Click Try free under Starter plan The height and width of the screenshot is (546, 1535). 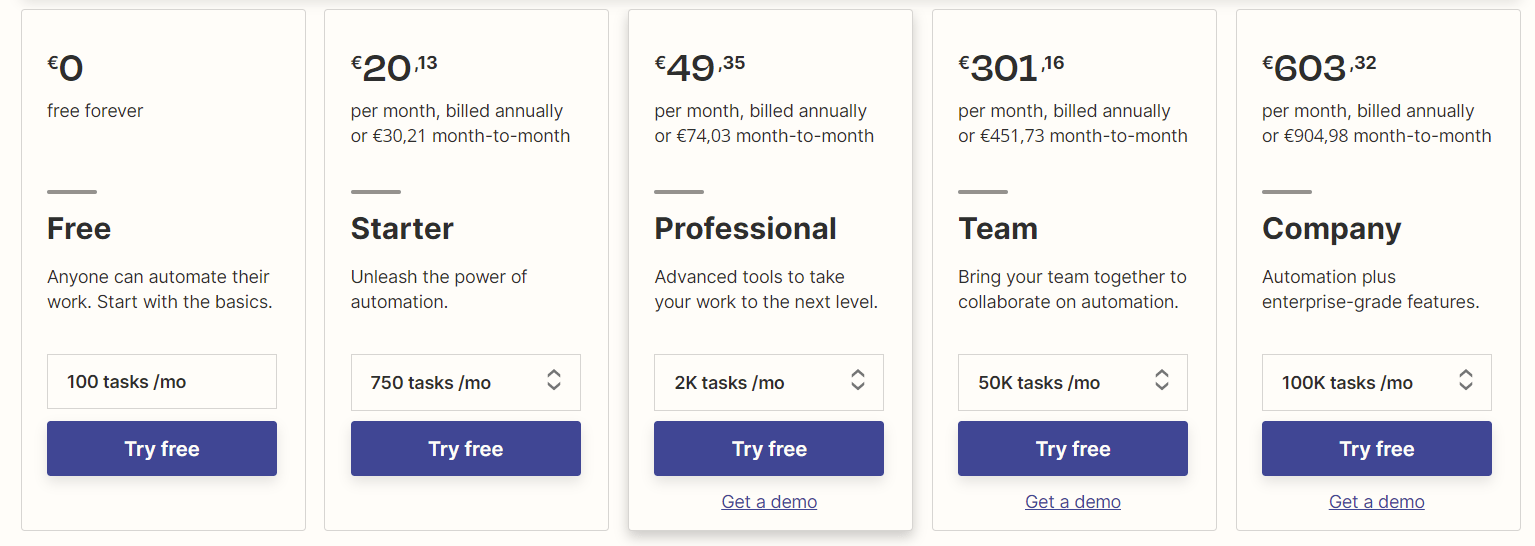pos(466,449)
